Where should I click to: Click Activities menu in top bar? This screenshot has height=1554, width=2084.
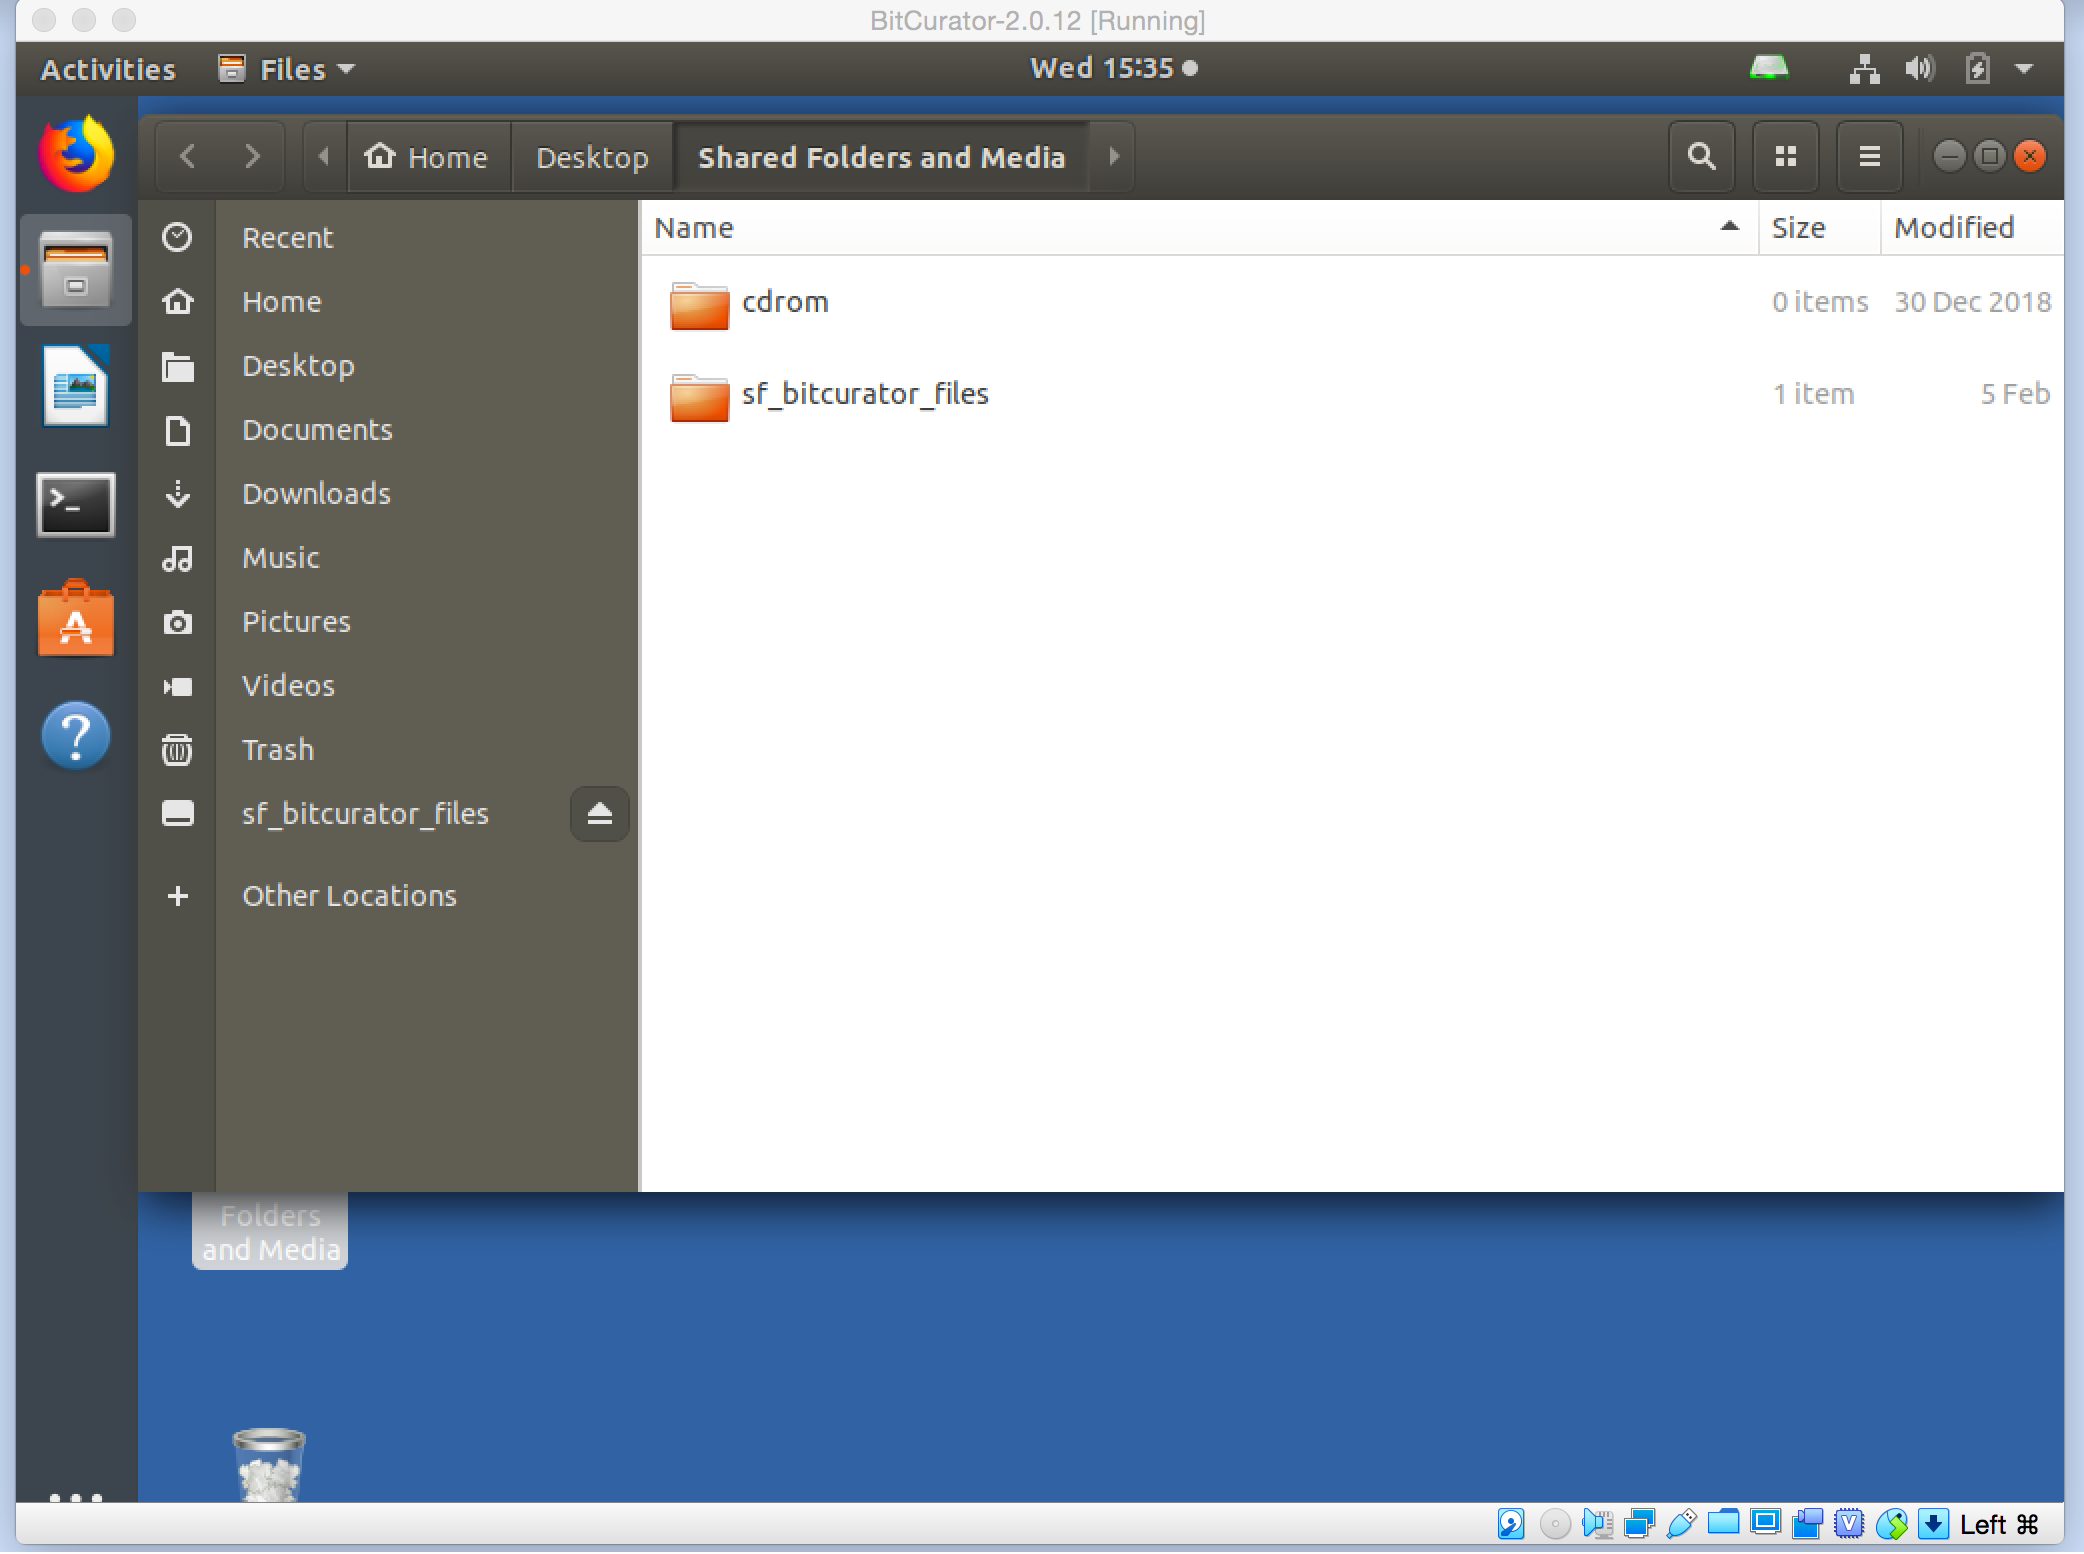click(x=109, y=67)
